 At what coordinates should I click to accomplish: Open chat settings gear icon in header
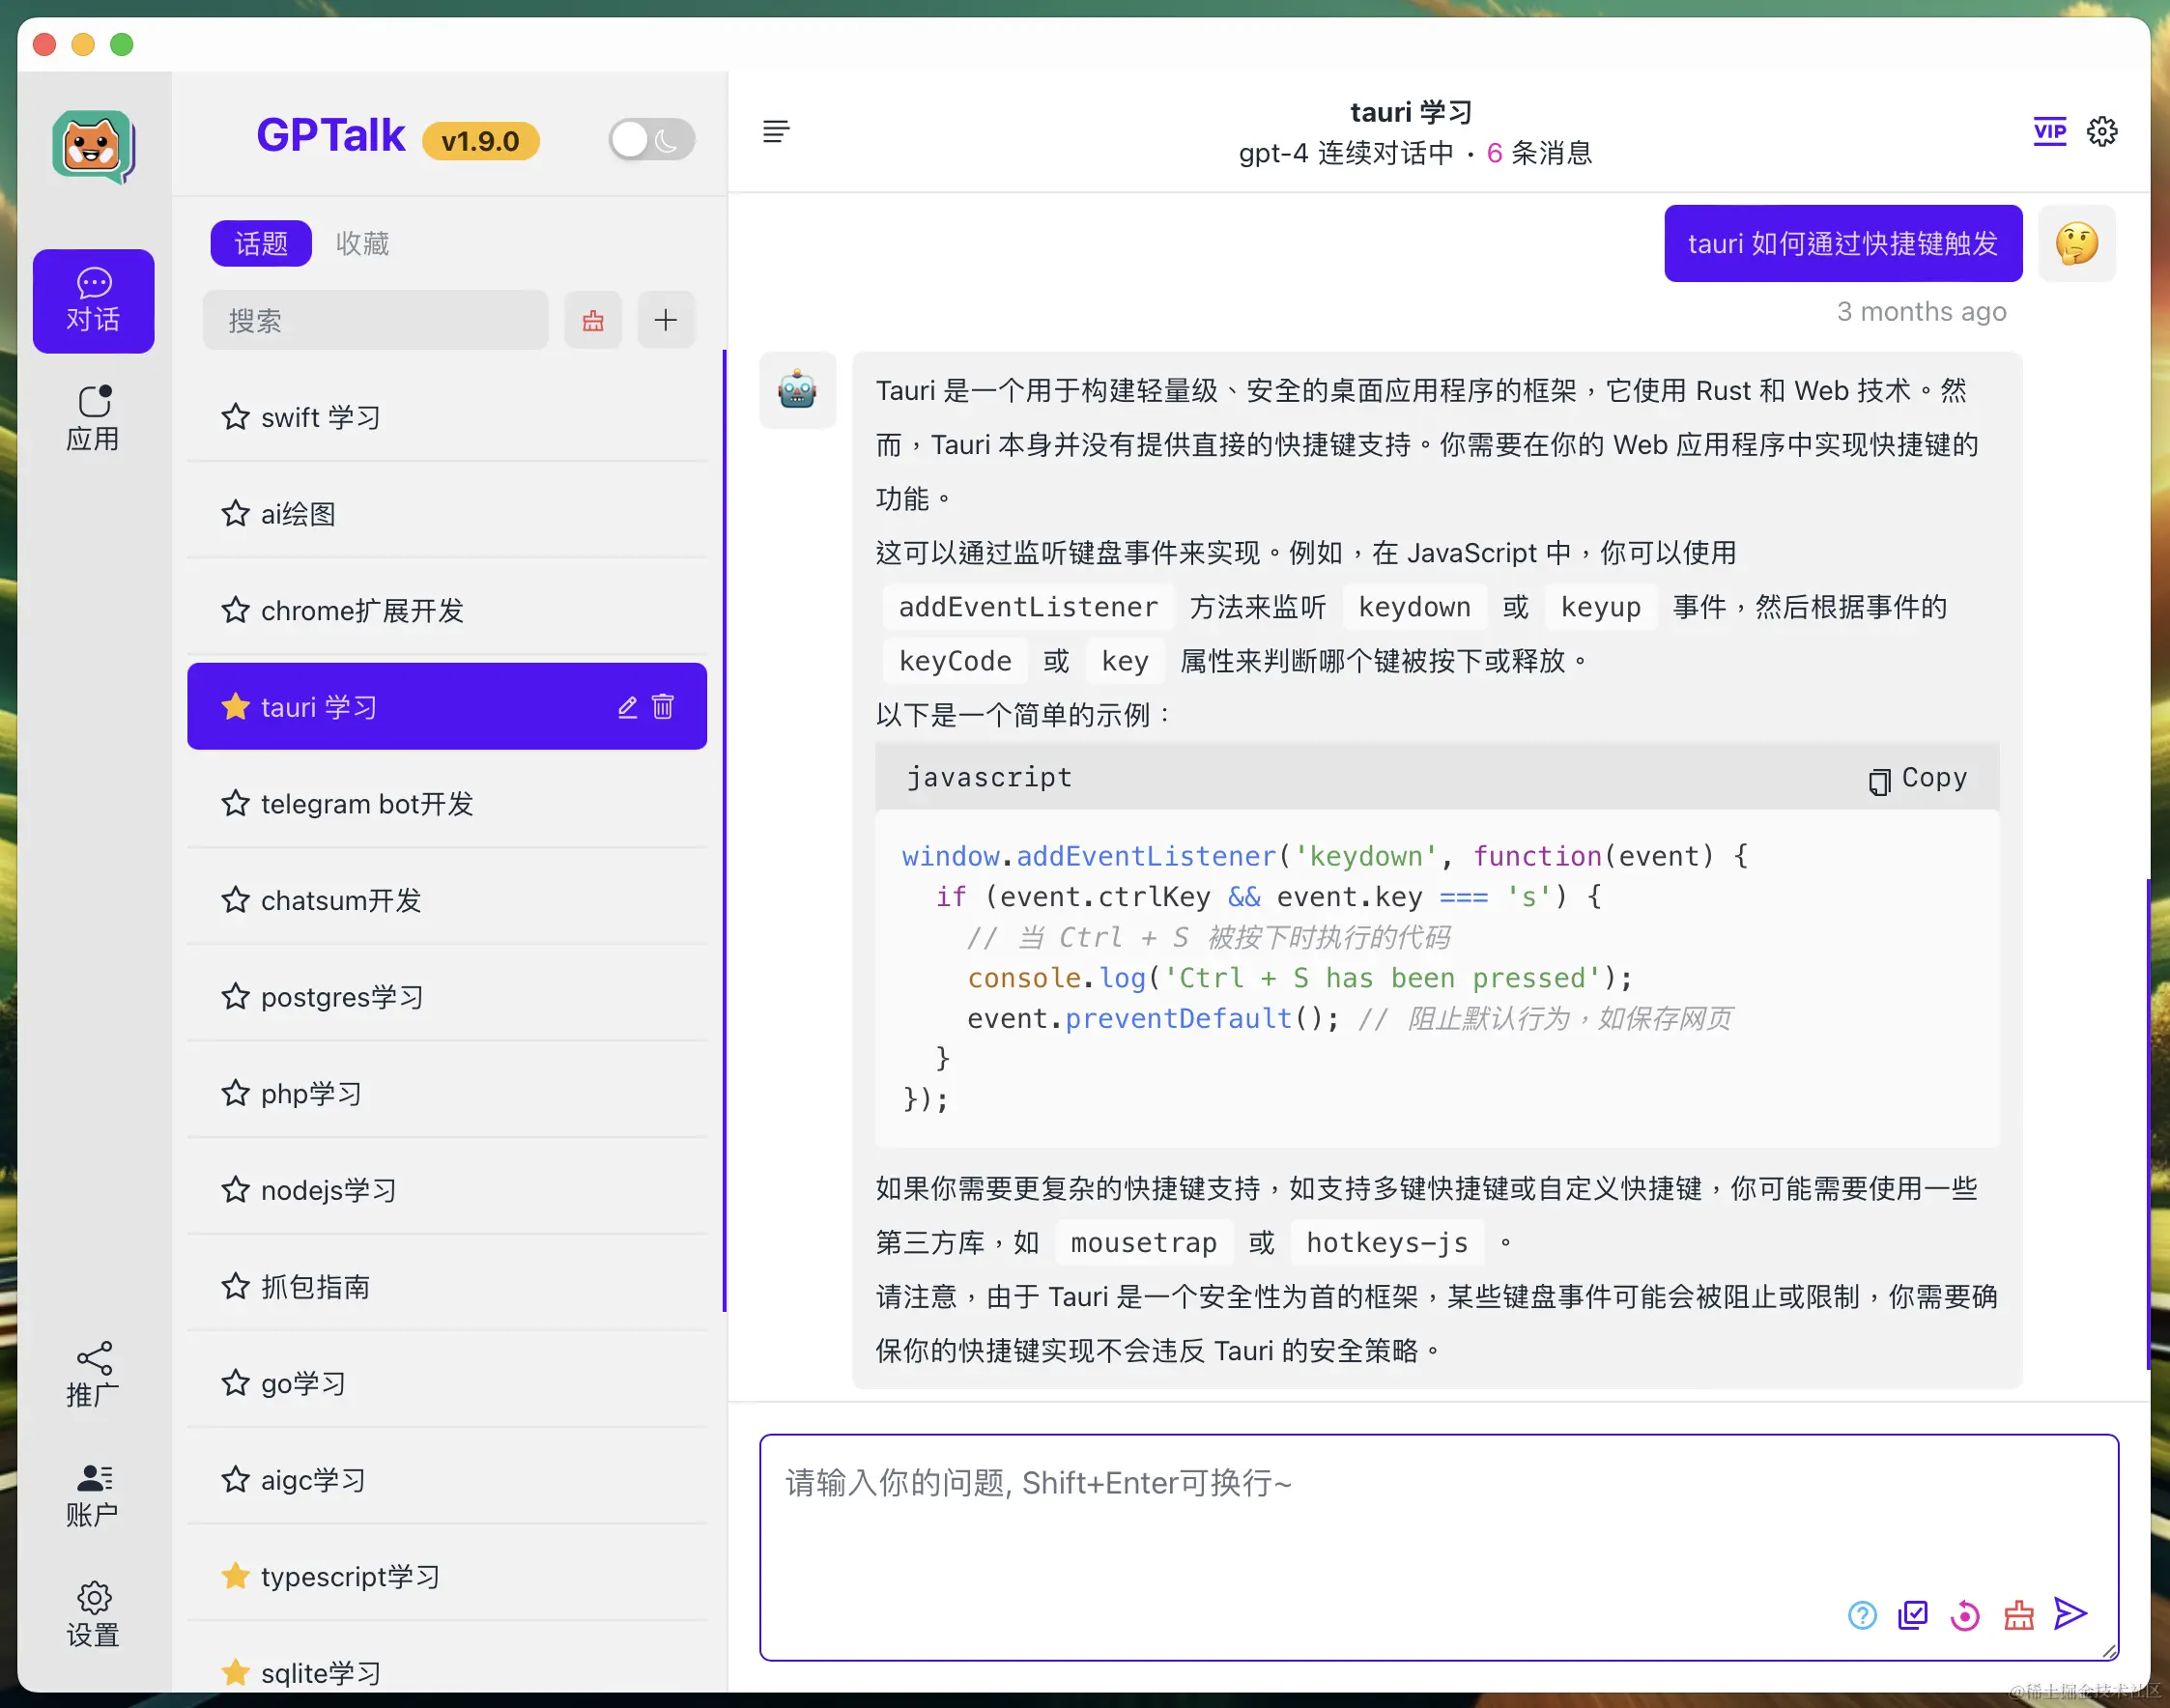[2102, 131]
